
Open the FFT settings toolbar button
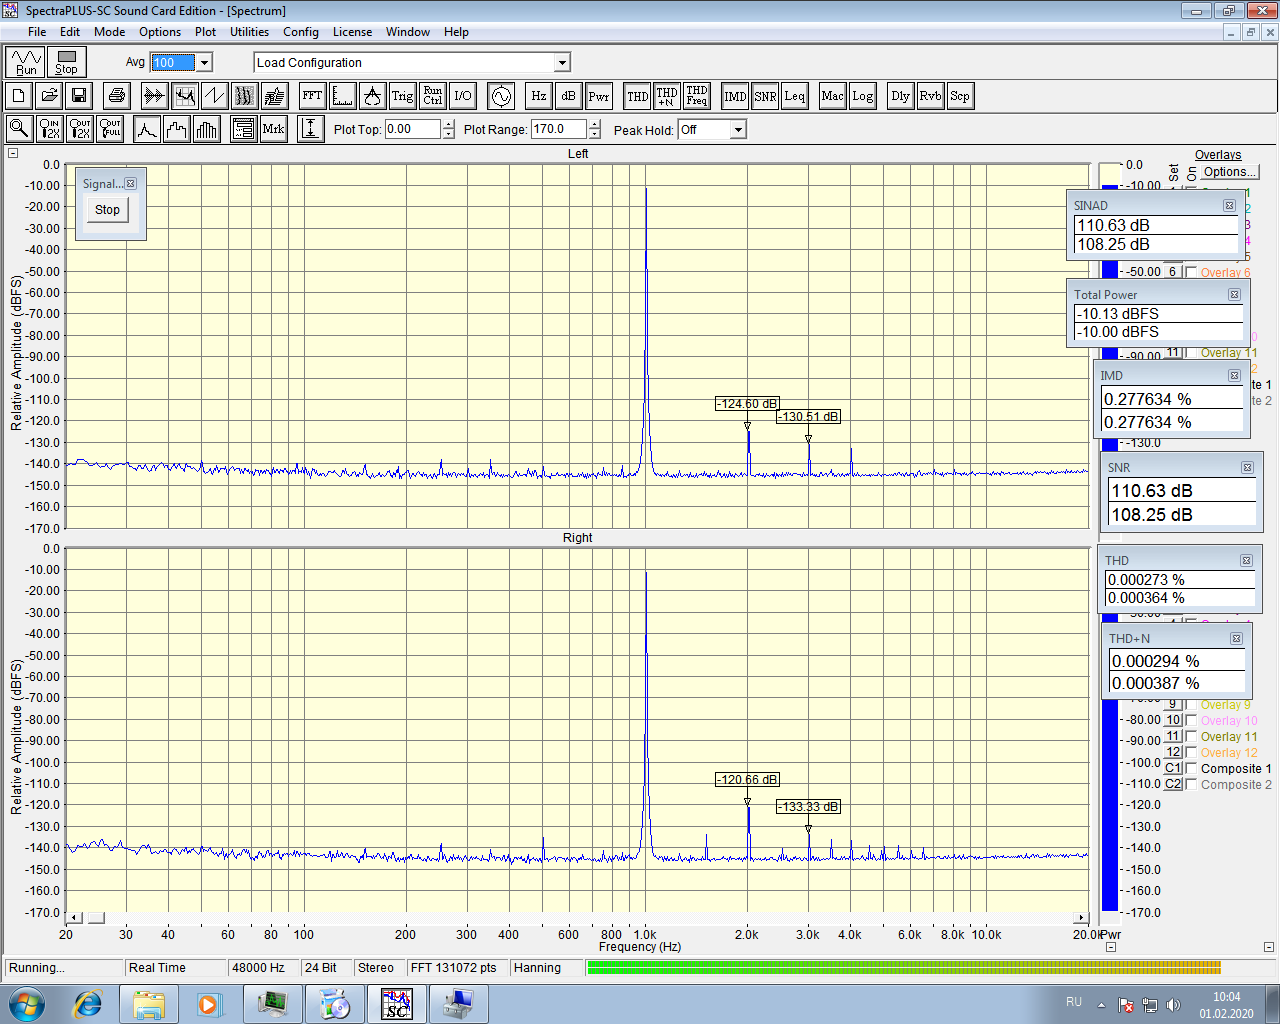(x=312, y=96)
